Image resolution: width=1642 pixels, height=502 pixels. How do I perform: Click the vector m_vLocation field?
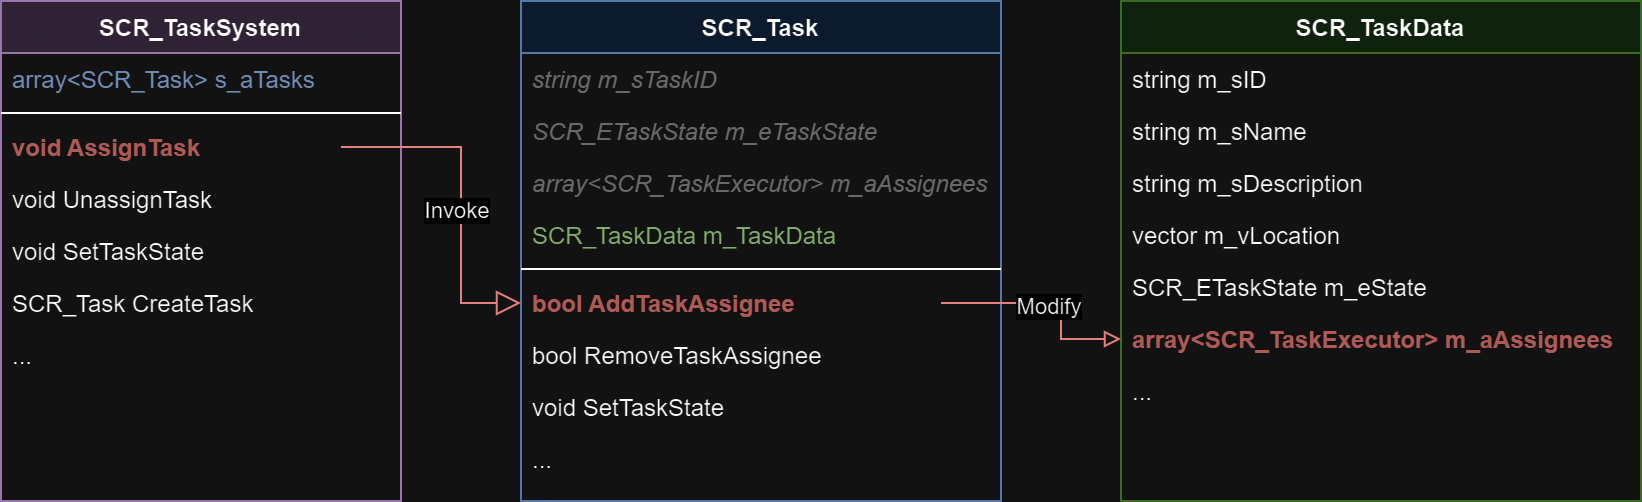[1235, 236]
